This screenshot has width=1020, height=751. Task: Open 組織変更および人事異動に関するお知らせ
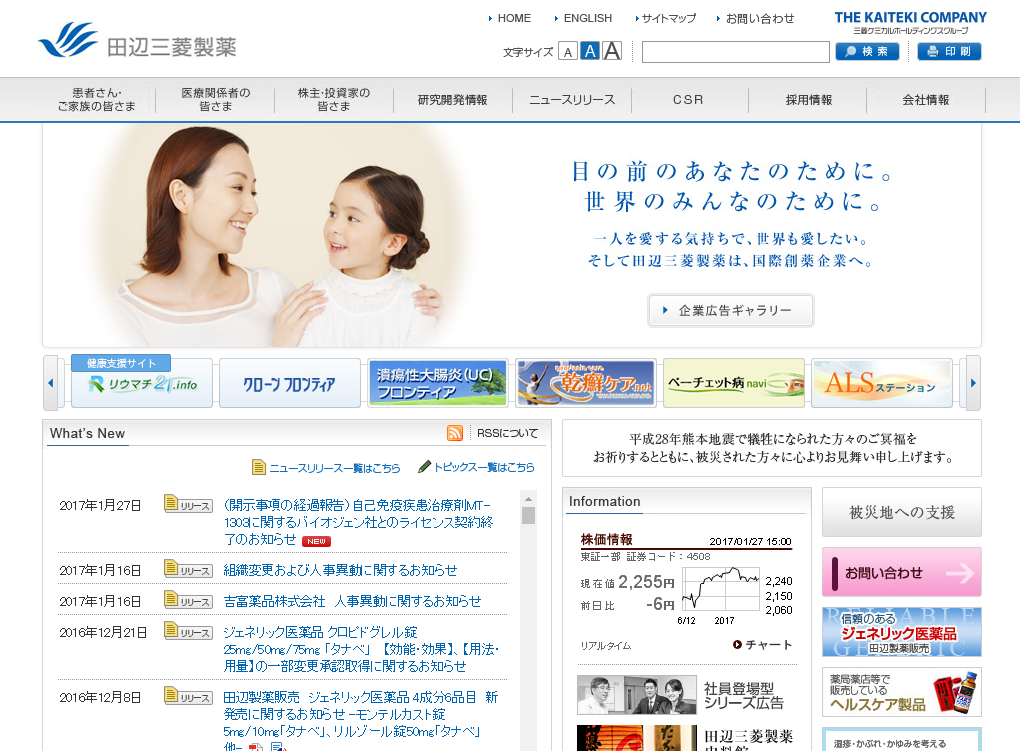(340, 570)
